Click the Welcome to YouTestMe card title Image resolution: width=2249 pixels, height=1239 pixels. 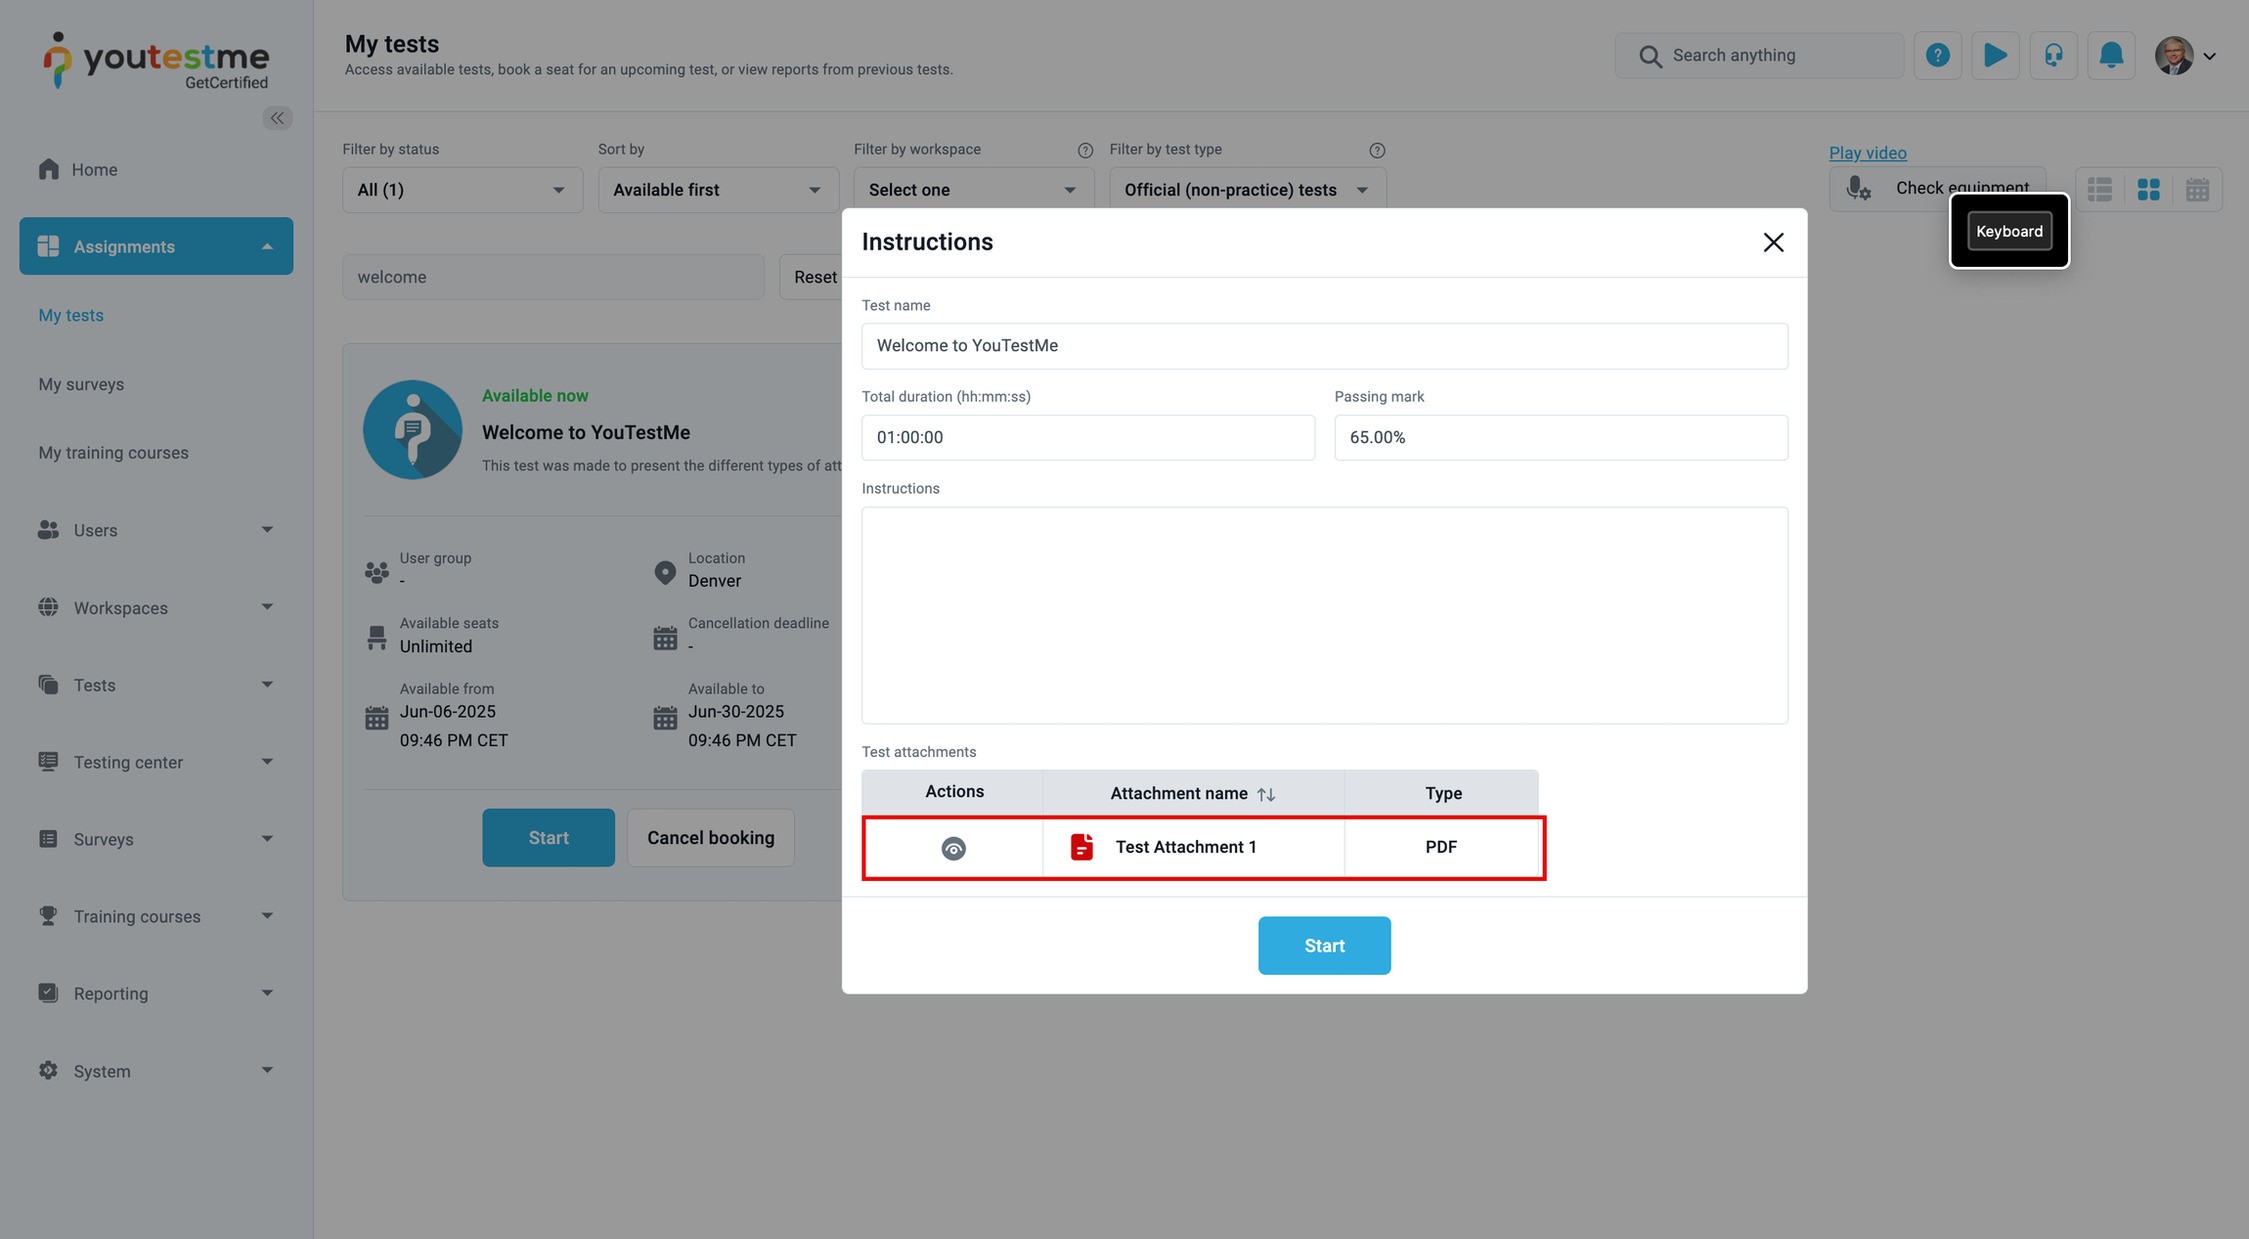586,432
